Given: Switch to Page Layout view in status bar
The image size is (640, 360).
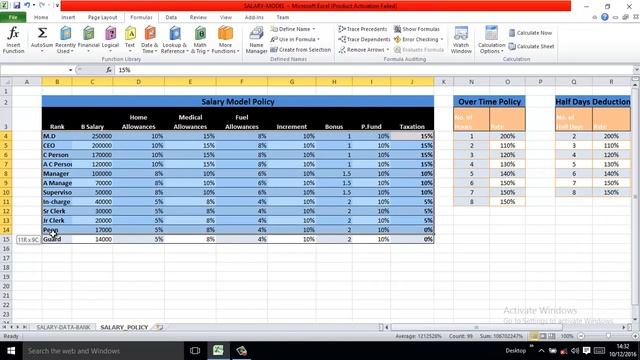Looking at the screenshot, I should click(x=543, y=336).
